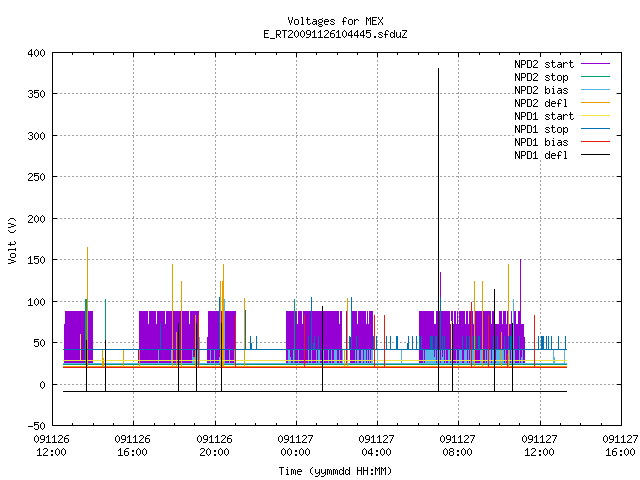Click the y-axis tick value 150
The height and width of the screenshot is (480, 640).
coord(36,260)
